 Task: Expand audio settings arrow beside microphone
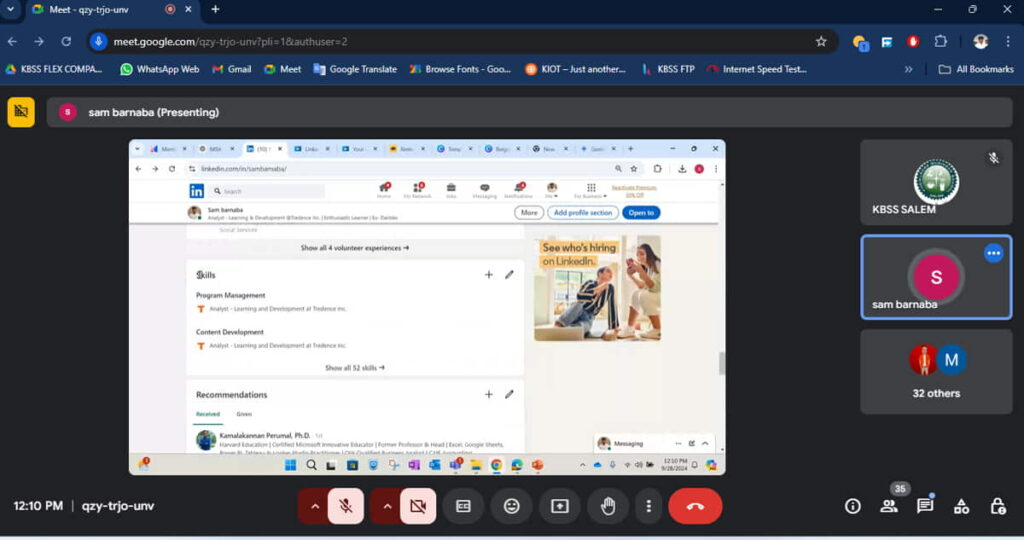315,506
